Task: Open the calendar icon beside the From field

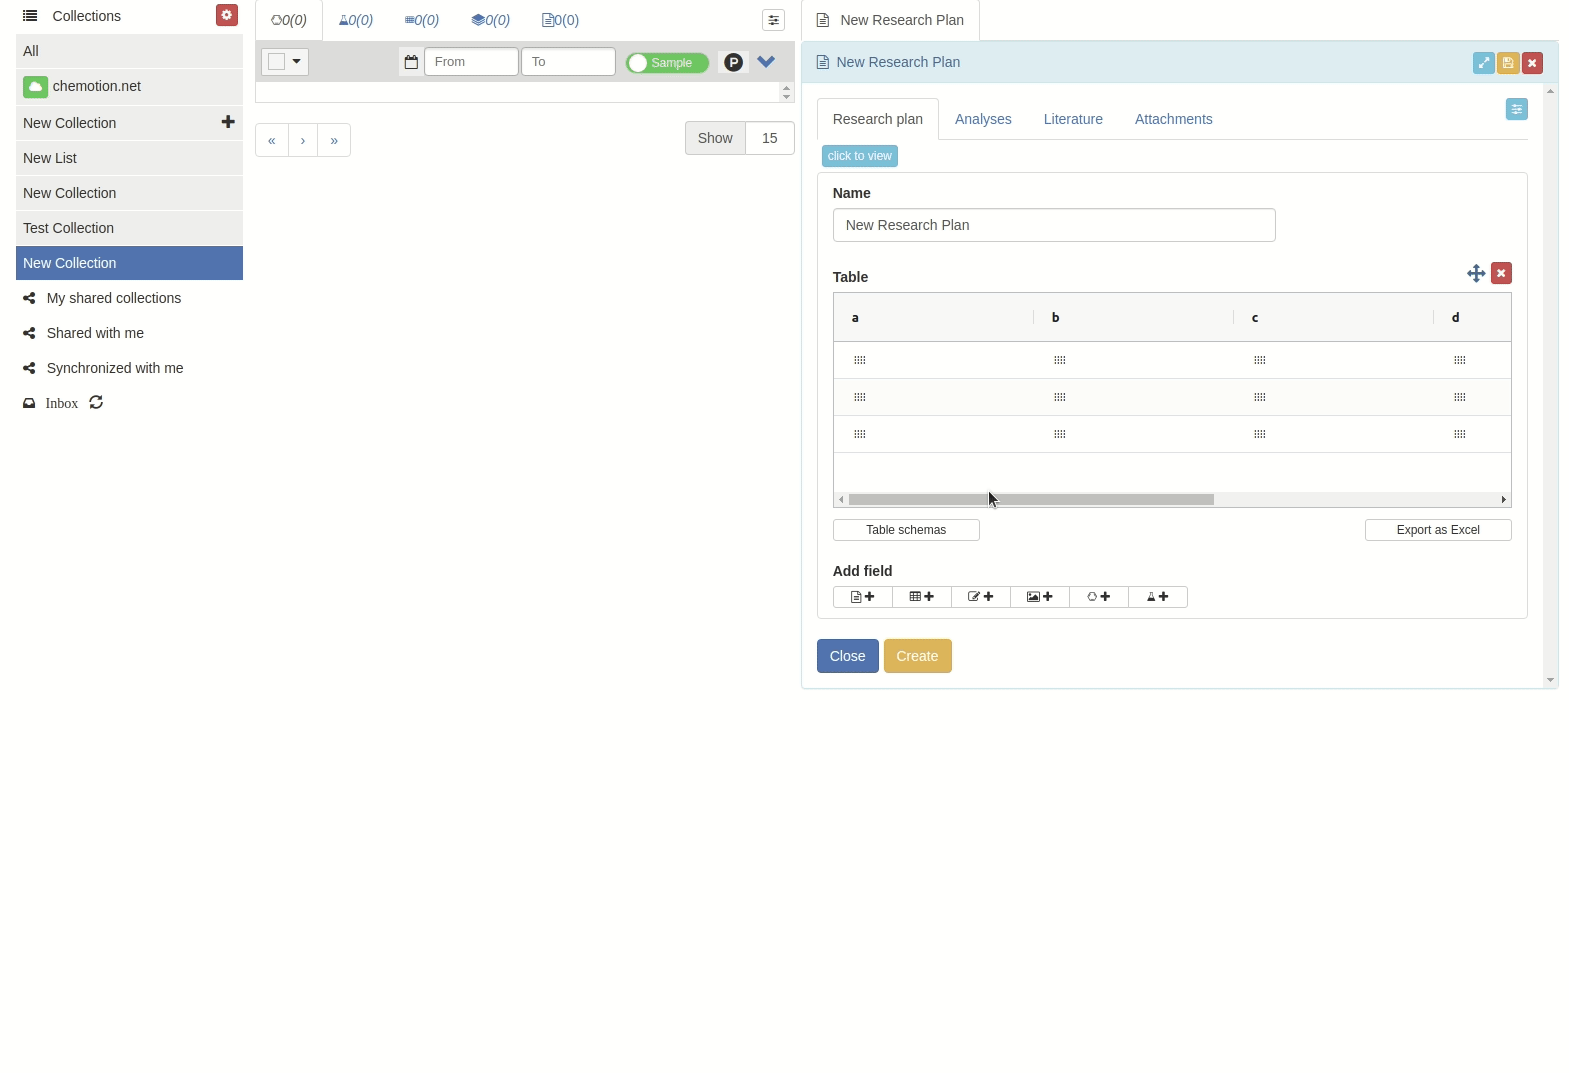Action: pyautogui.click(x=411, y=62)
